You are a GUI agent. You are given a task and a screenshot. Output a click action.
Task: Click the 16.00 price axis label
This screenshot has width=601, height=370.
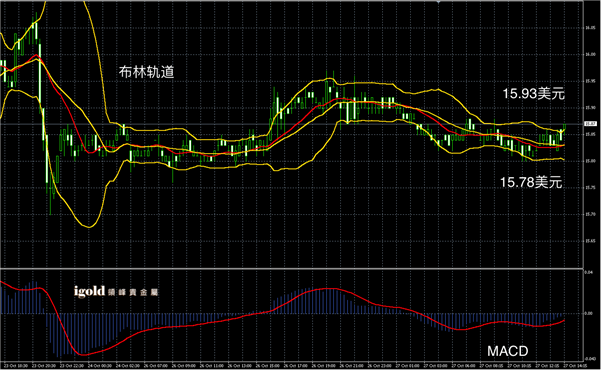[x=590, y=54]
